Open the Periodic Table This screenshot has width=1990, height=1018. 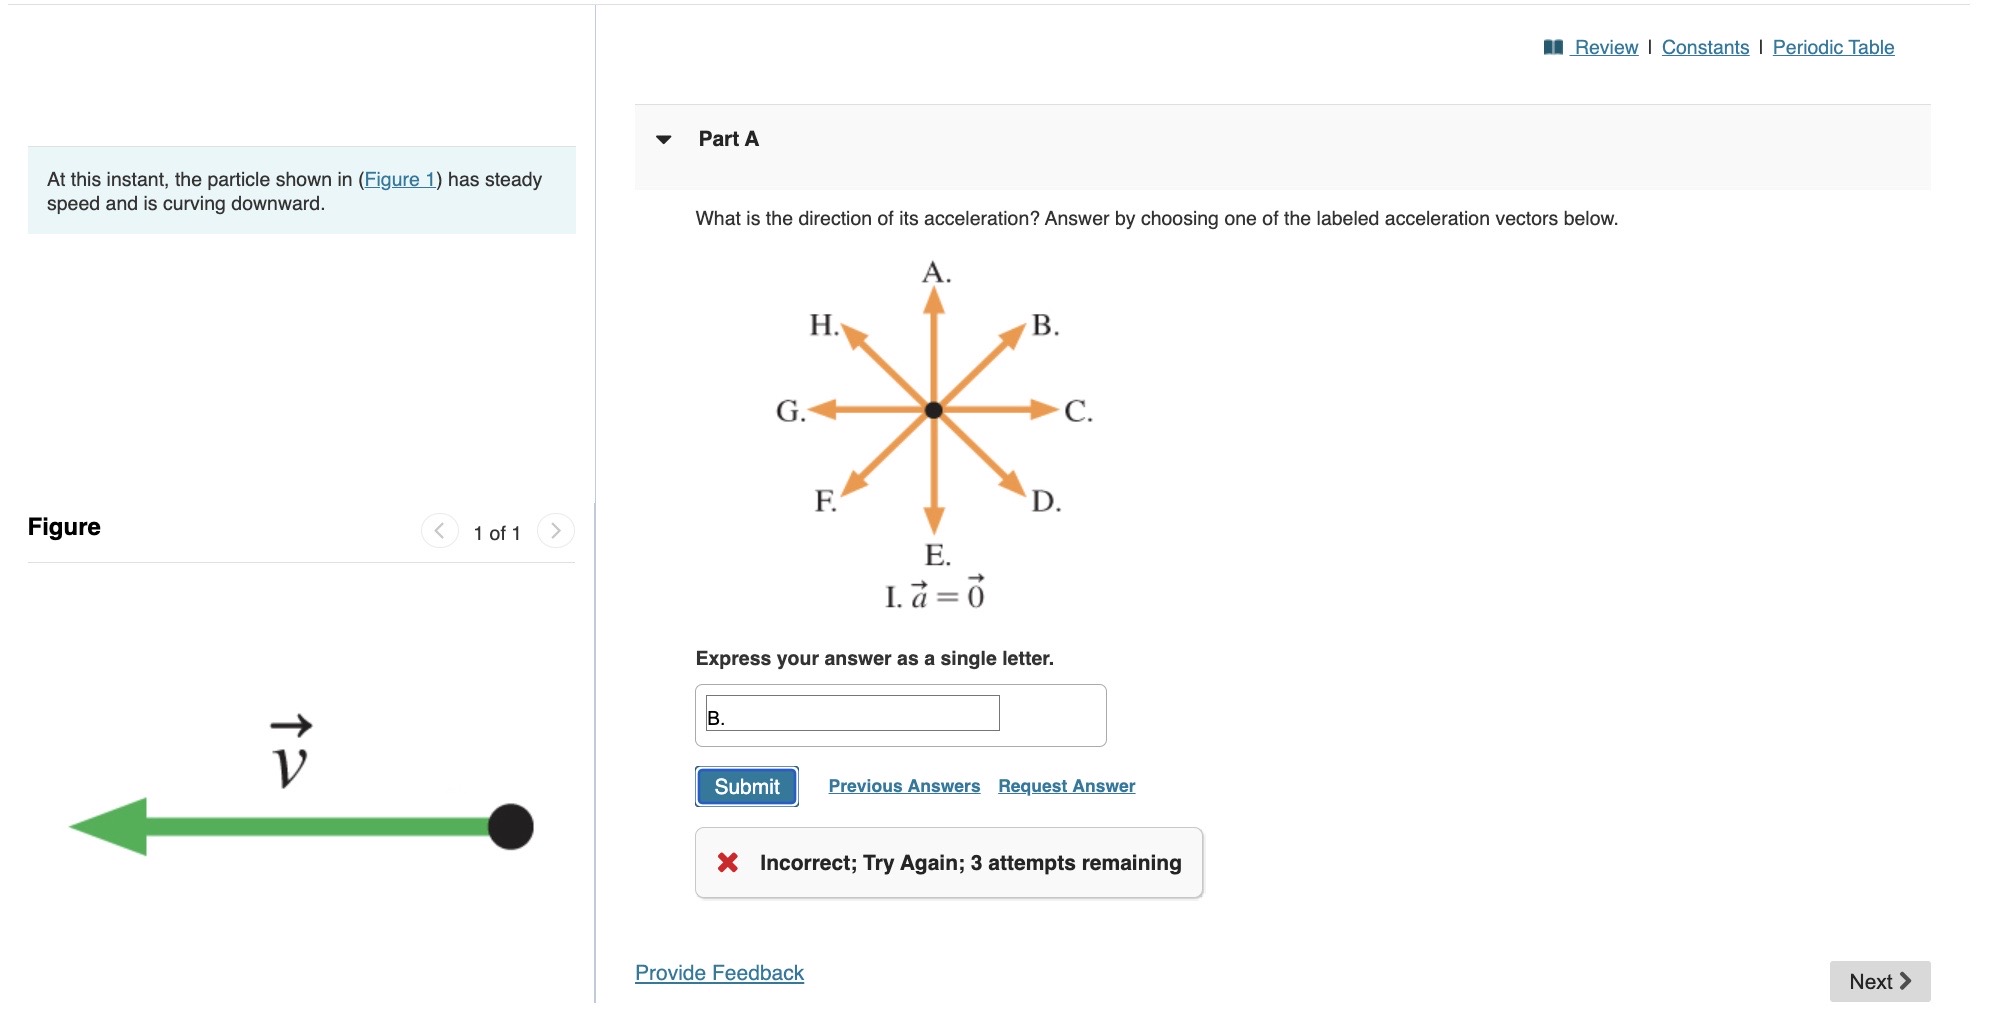tap(1833, 46)
